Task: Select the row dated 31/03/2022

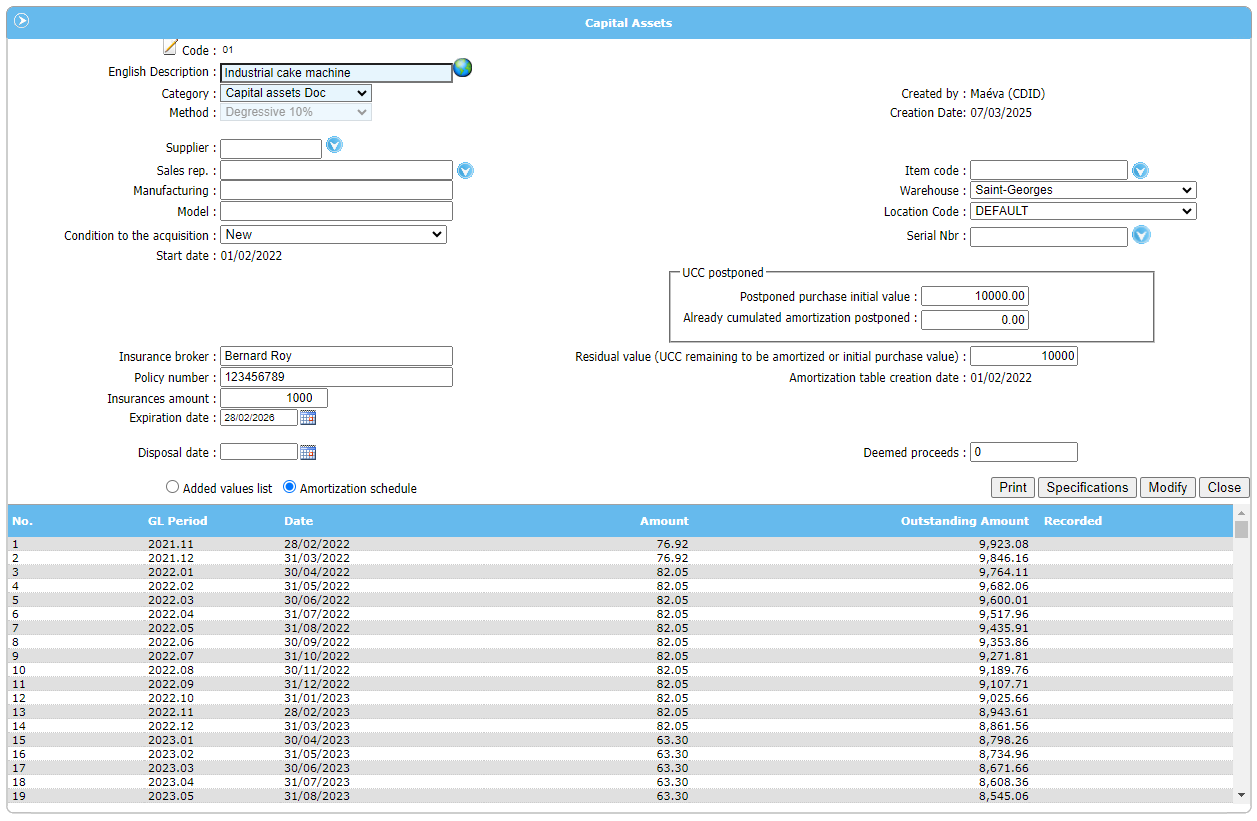Action: click(x=620, y=558)
